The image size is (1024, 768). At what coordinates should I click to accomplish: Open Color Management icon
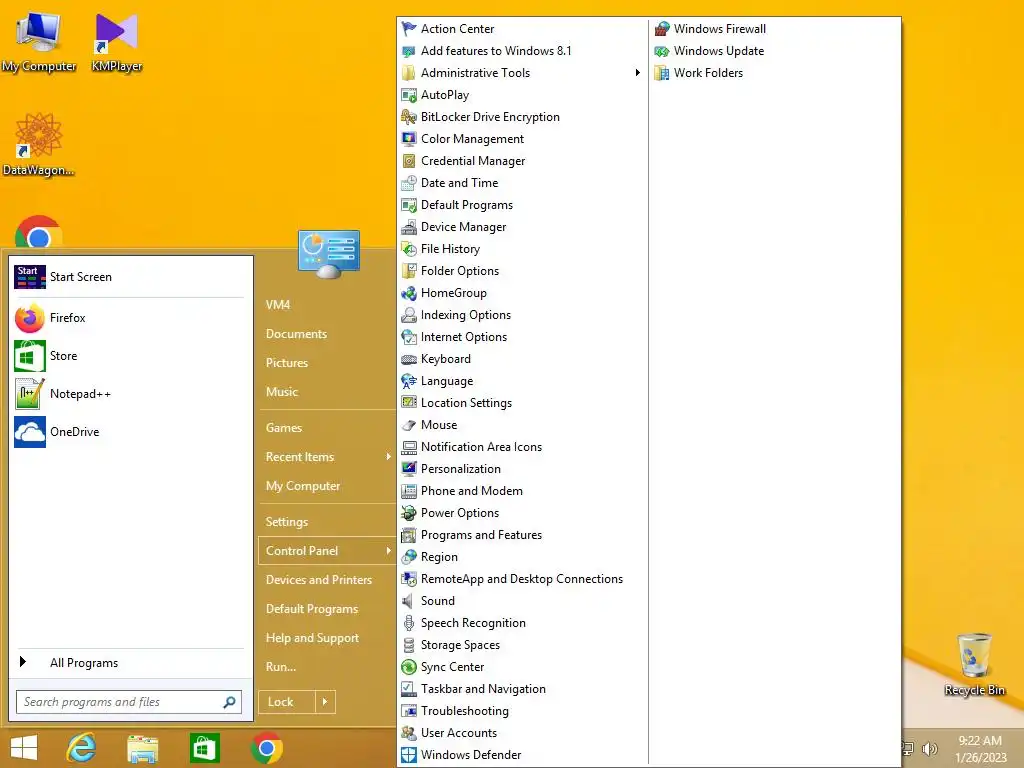[409, 139]
